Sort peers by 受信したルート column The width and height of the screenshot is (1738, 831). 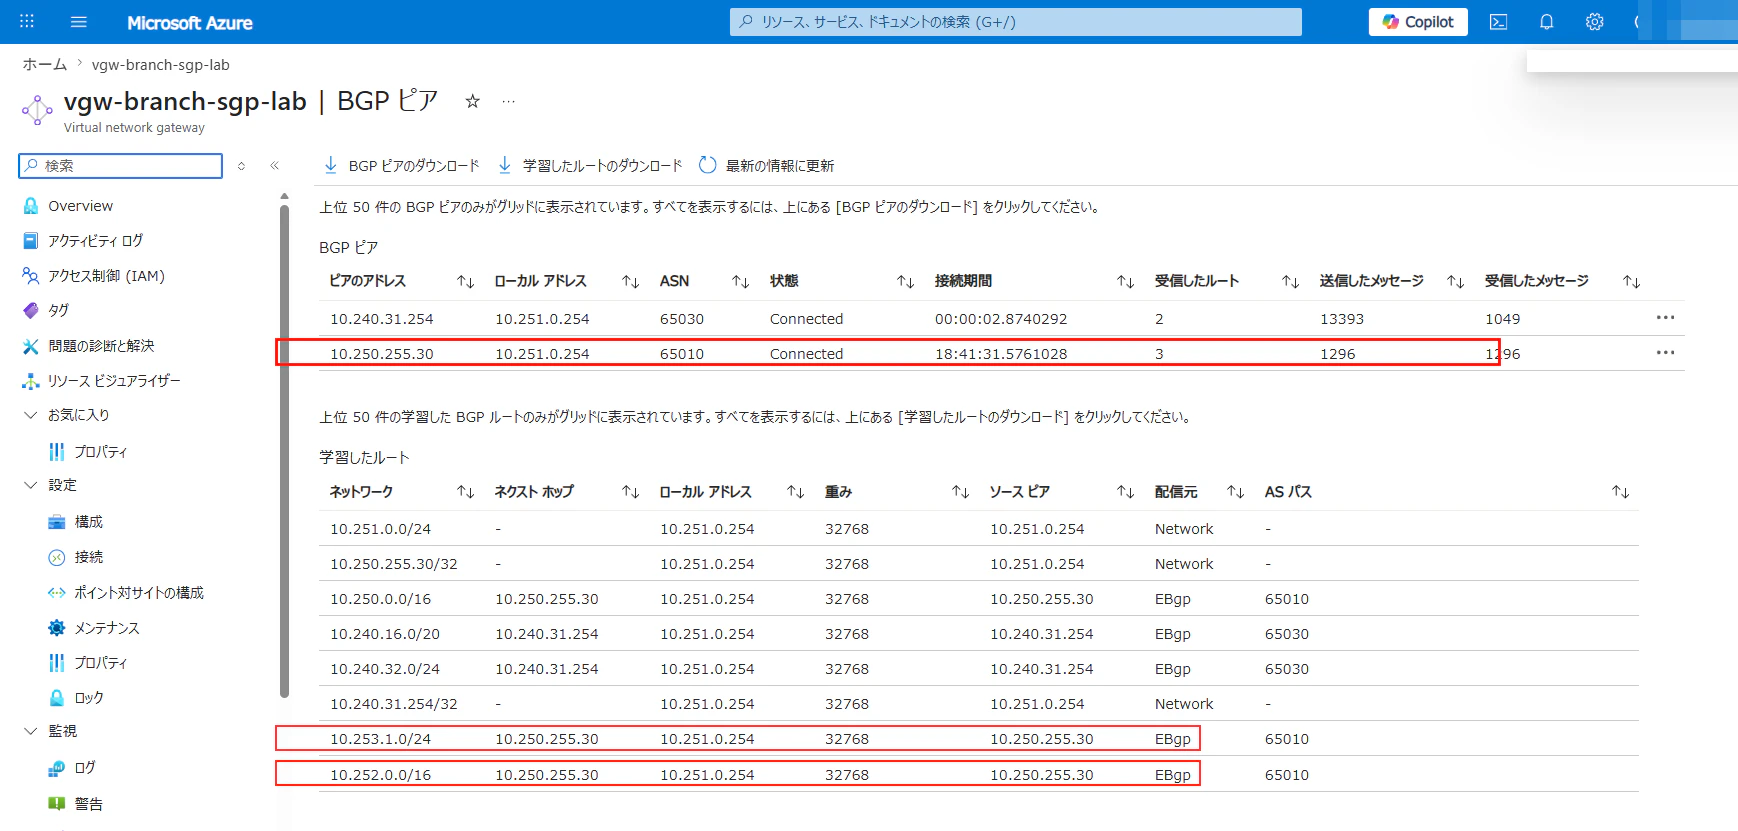[1290, 282]
